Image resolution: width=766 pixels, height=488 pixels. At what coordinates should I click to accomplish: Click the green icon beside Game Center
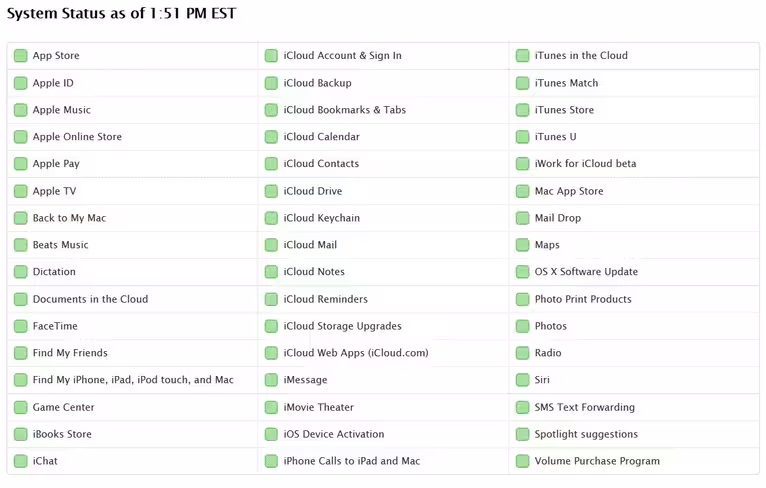click(21, 407)
